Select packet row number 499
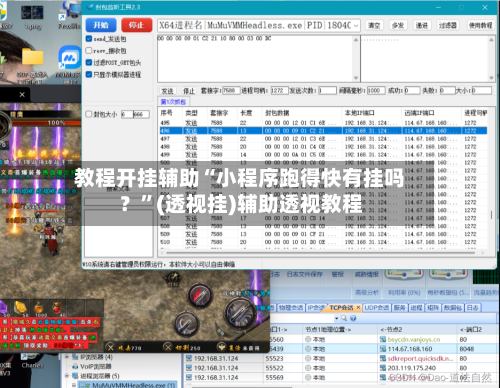The height and width of the screenshot is (388, 500). [323, 155]
